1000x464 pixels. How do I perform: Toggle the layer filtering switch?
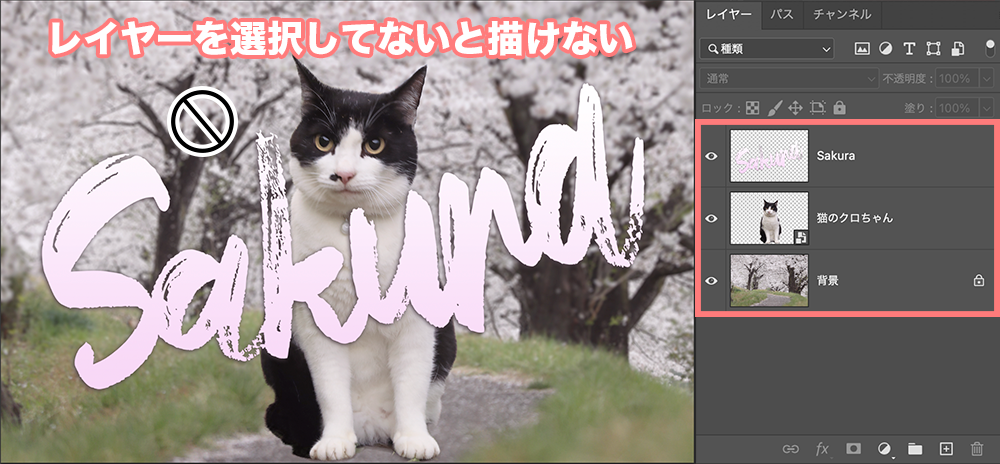point(989,48)
